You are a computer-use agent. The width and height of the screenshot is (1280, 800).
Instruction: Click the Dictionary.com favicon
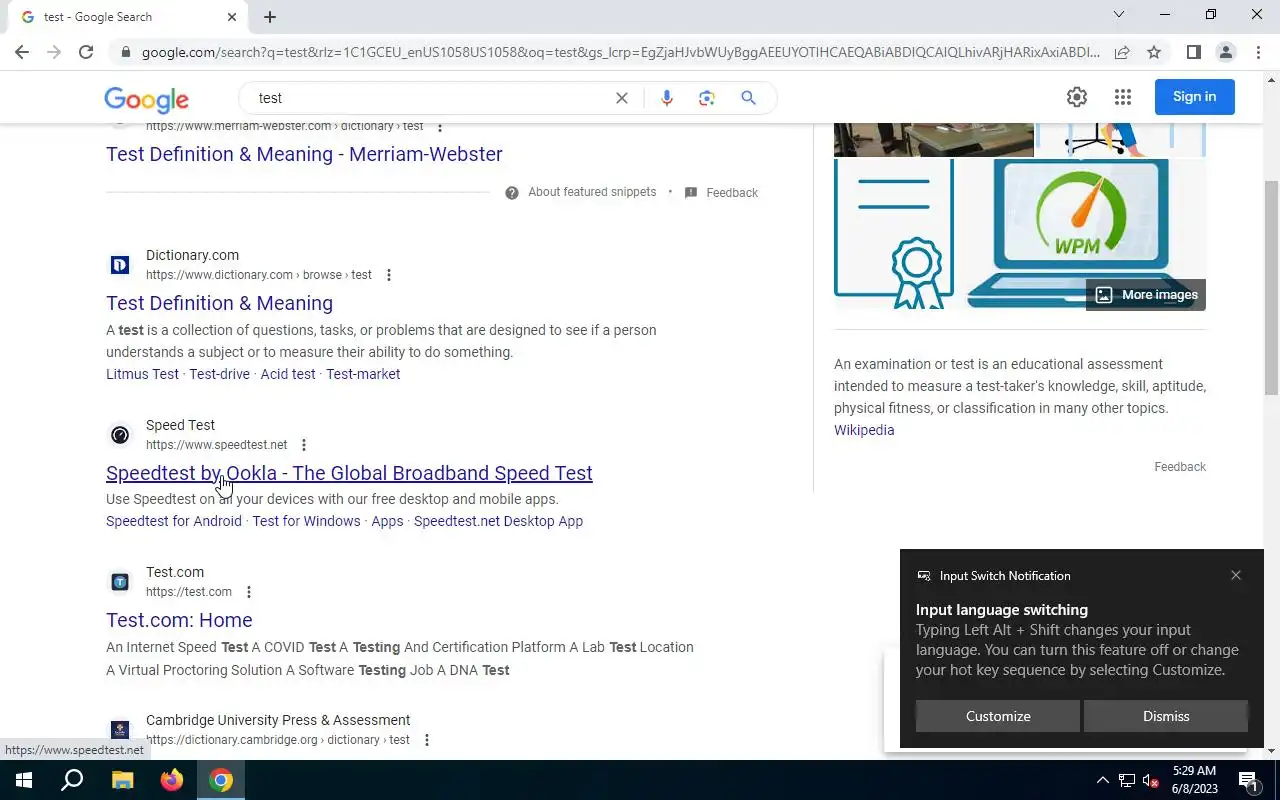click(120, 265)
